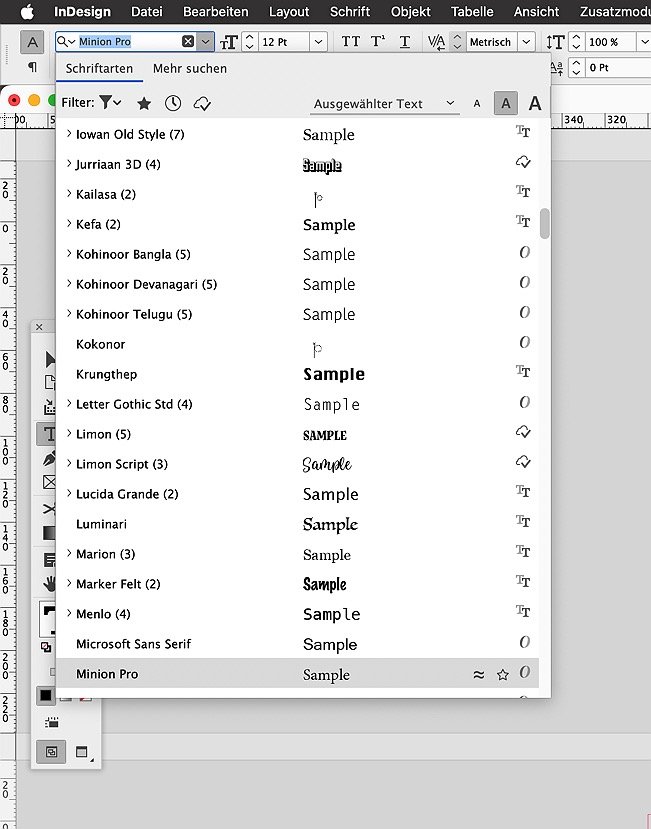Select the Pen tool

49,458
